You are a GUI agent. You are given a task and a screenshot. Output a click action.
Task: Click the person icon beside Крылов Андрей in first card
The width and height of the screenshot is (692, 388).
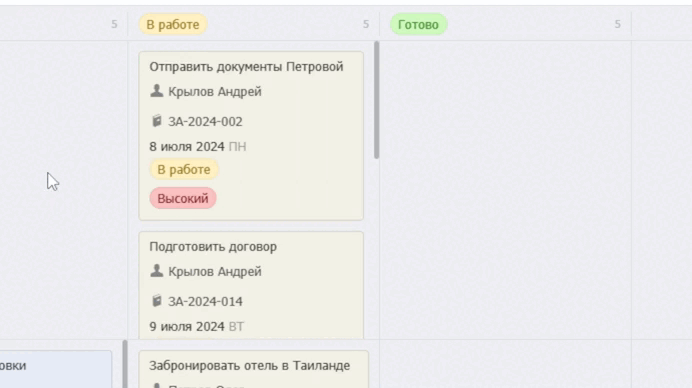click(x=157, y=91)
